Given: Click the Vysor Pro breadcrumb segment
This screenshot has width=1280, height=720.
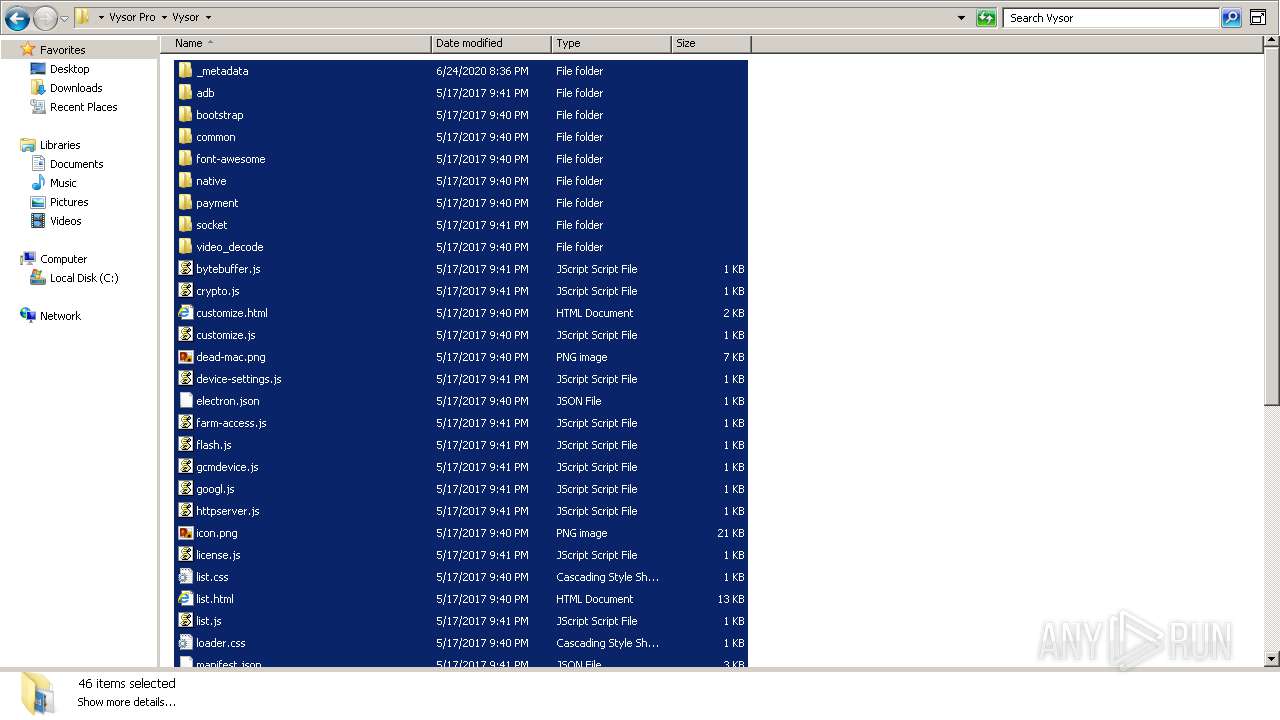Looking at the screenshot, I should pos(132,18).
